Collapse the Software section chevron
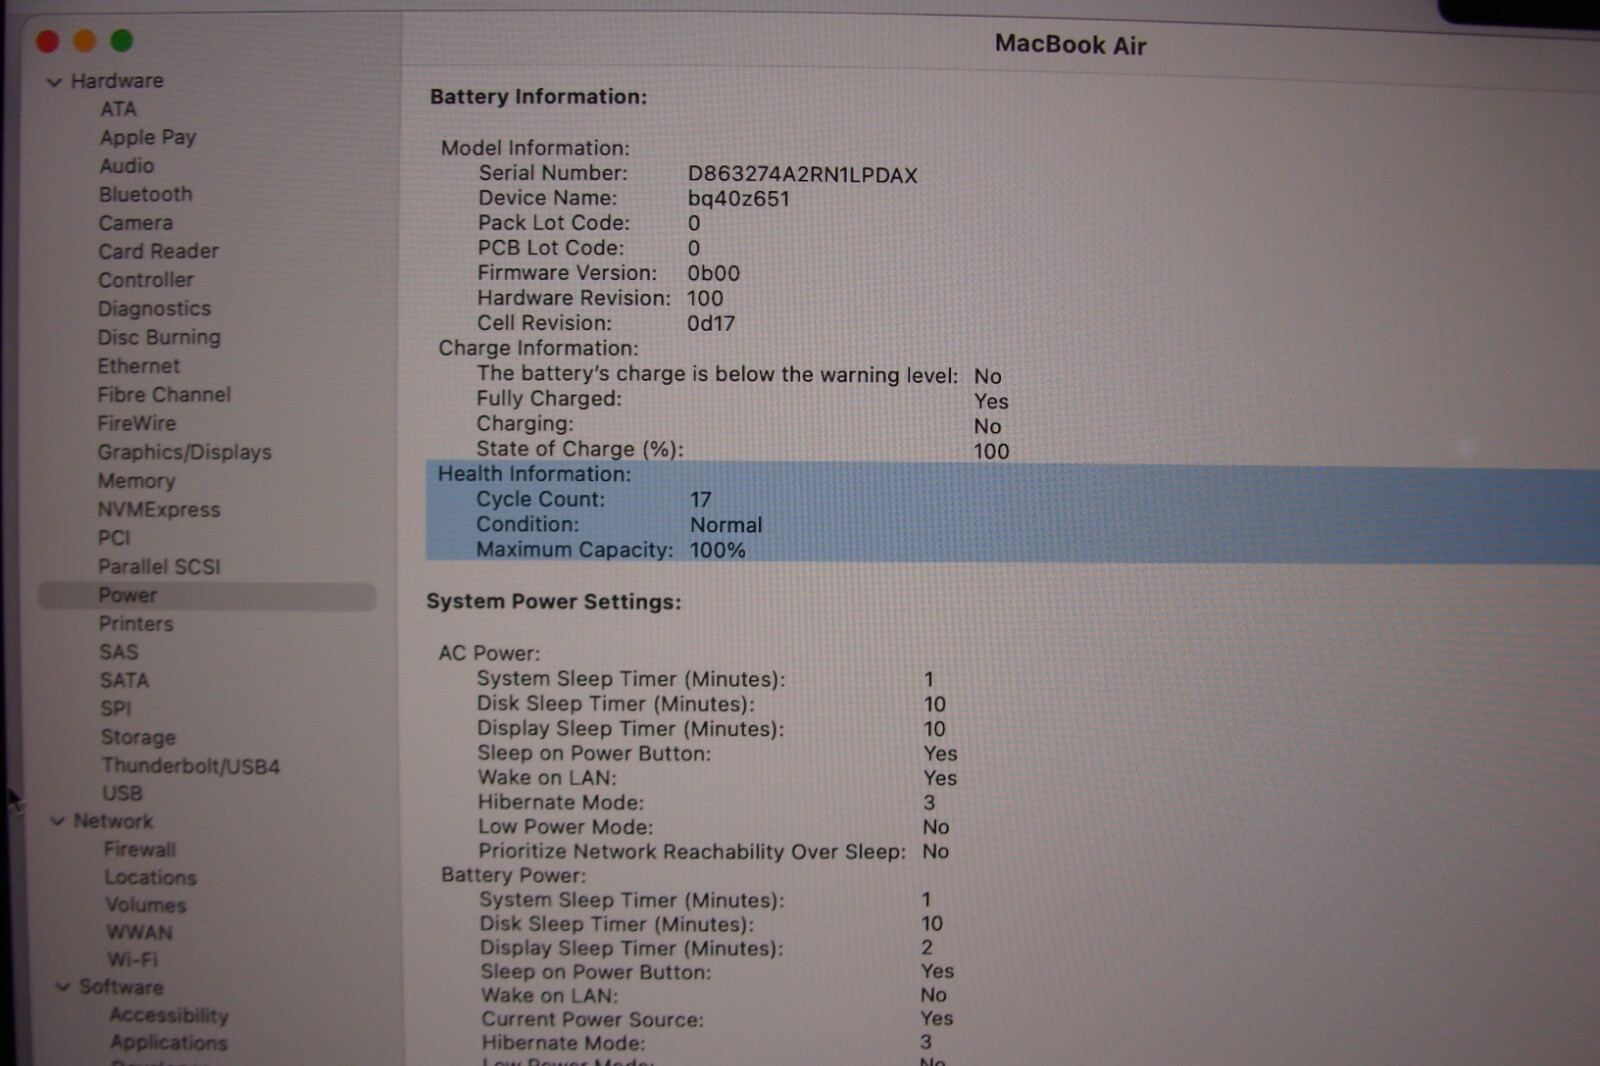Image resolution: width=1600 pixels, height=1066 pixels. [63, 988]
